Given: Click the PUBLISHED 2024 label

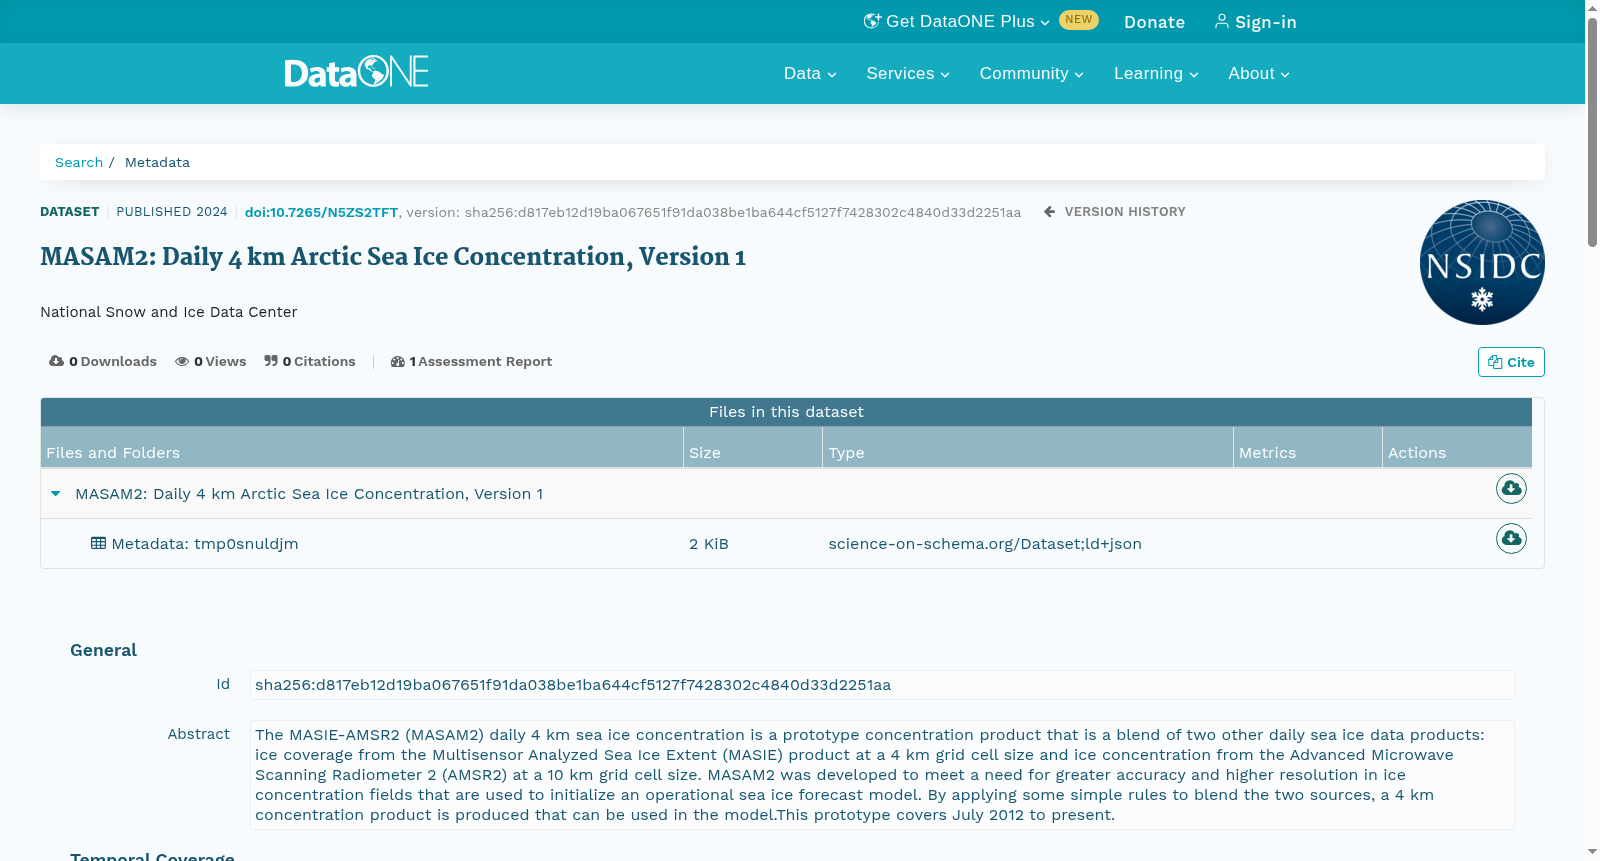Looking at the screenshot, I should click(x=172, y=212).
